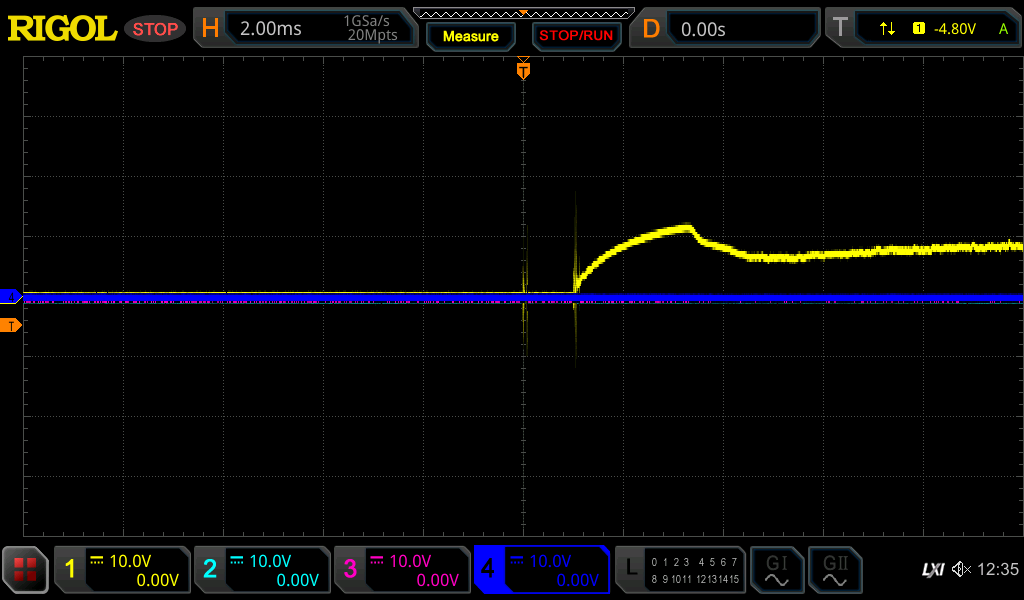This screenshot has height=600, width=1024.
Task: Toggle channel 1 yellow 10.0V label
Action: click(x=123, y=570)
